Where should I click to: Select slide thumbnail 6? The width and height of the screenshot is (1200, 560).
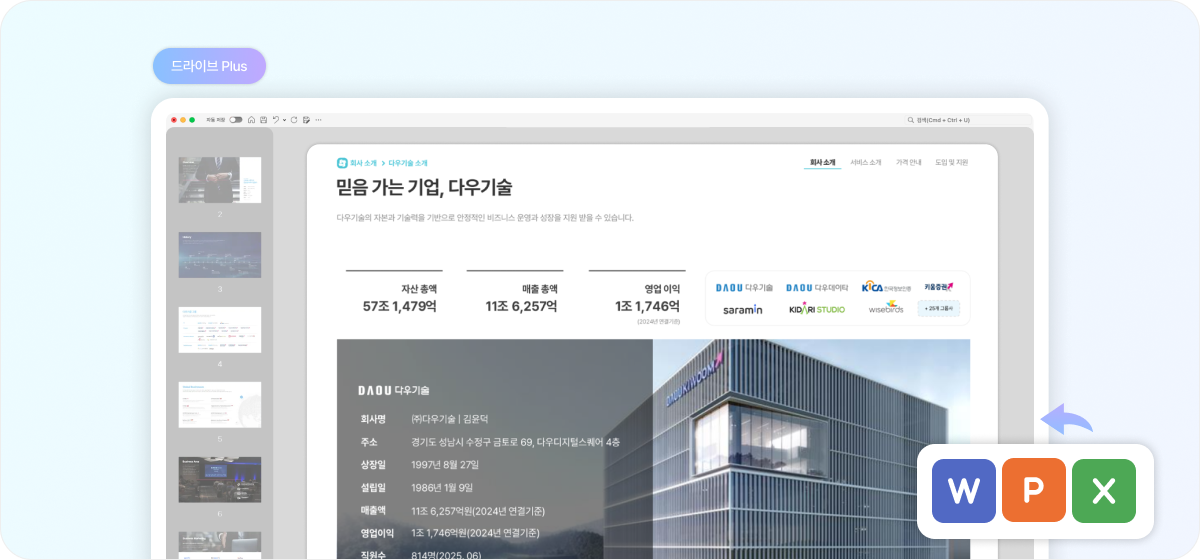[219, 480]
